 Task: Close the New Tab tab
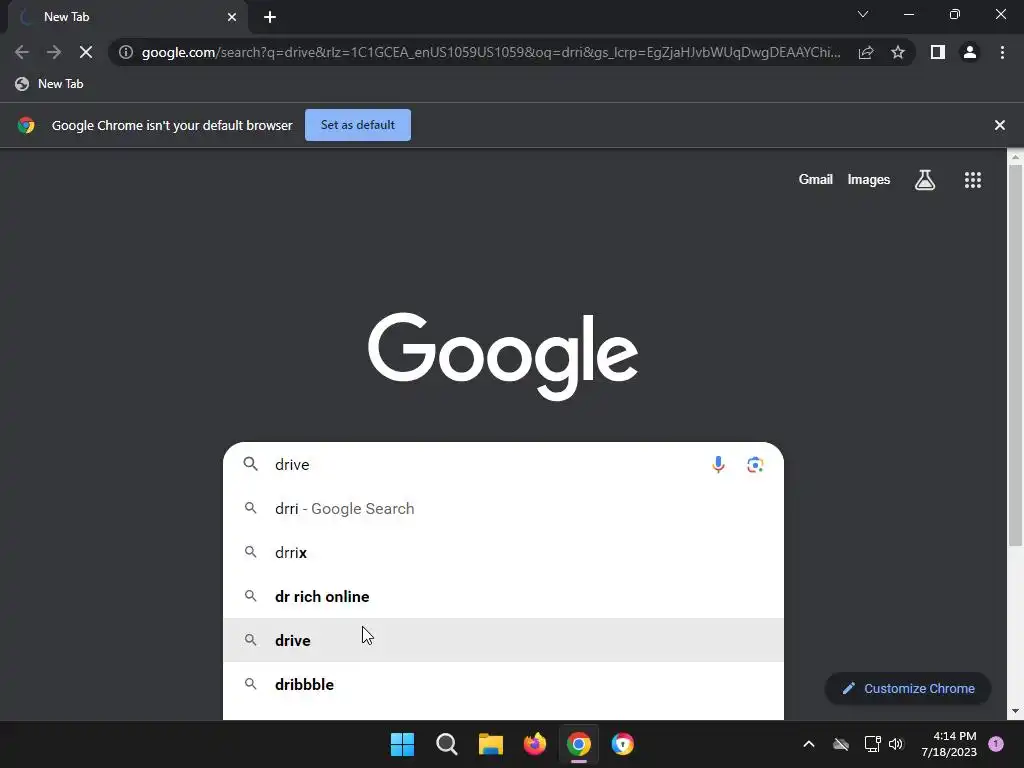pyautogui.click(x=232, y=17)
